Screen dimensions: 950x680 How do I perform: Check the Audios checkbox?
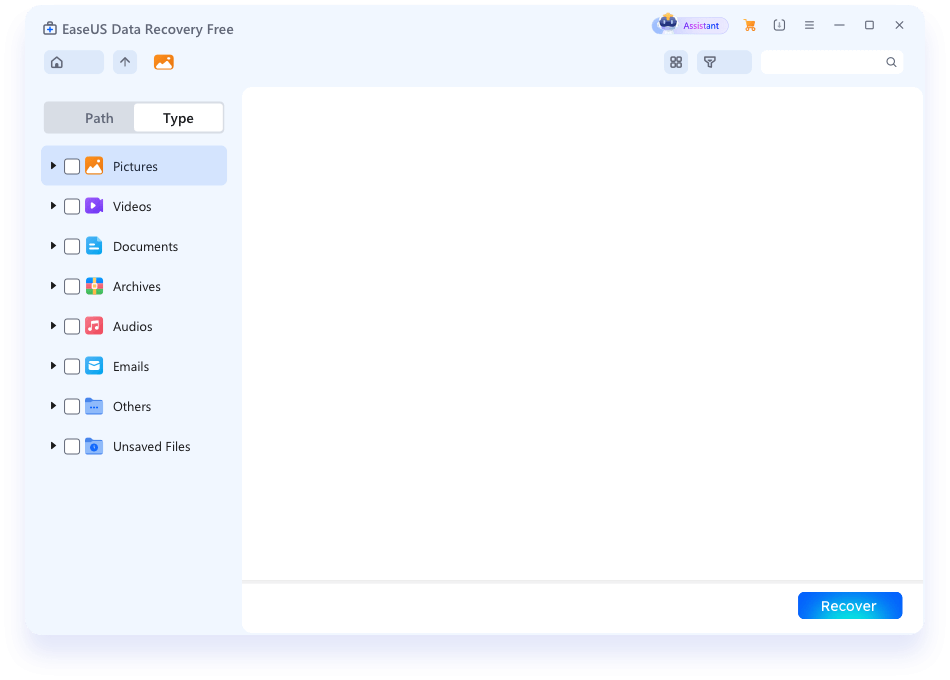72,326
